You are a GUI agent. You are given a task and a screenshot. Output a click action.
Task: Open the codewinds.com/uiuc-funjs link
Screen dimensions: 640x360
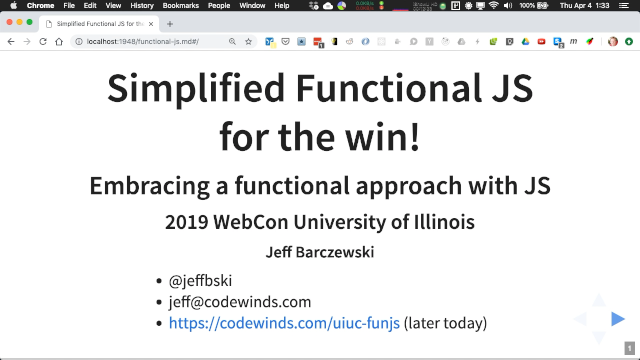(x=284, y=323)
